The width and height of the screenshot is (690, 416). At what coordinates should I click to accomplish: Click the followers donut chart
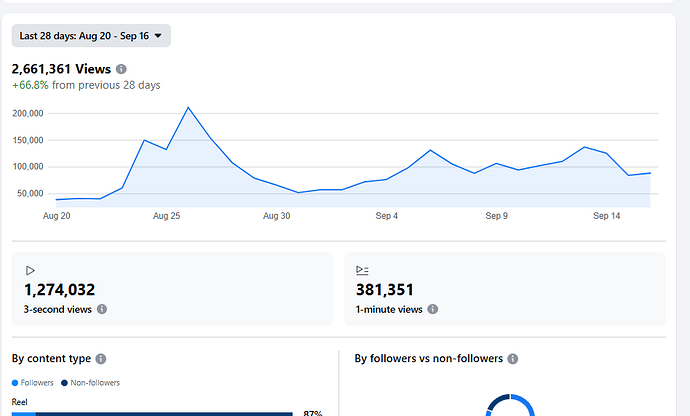[x=512, y=405]
